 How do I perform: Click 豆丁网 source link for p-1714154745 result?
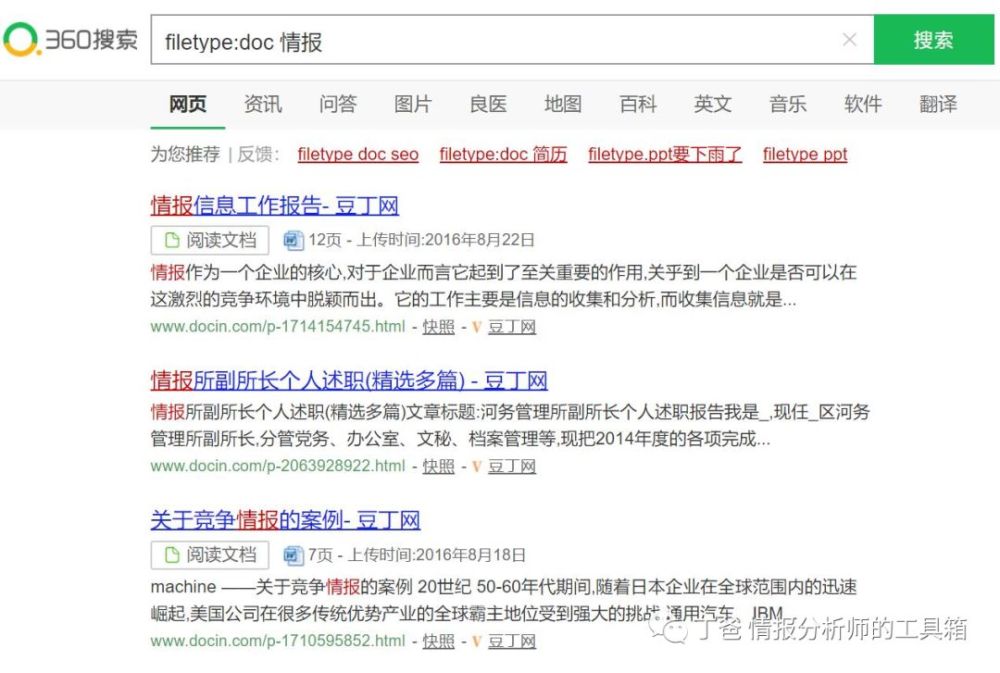(x=511, y=327)
